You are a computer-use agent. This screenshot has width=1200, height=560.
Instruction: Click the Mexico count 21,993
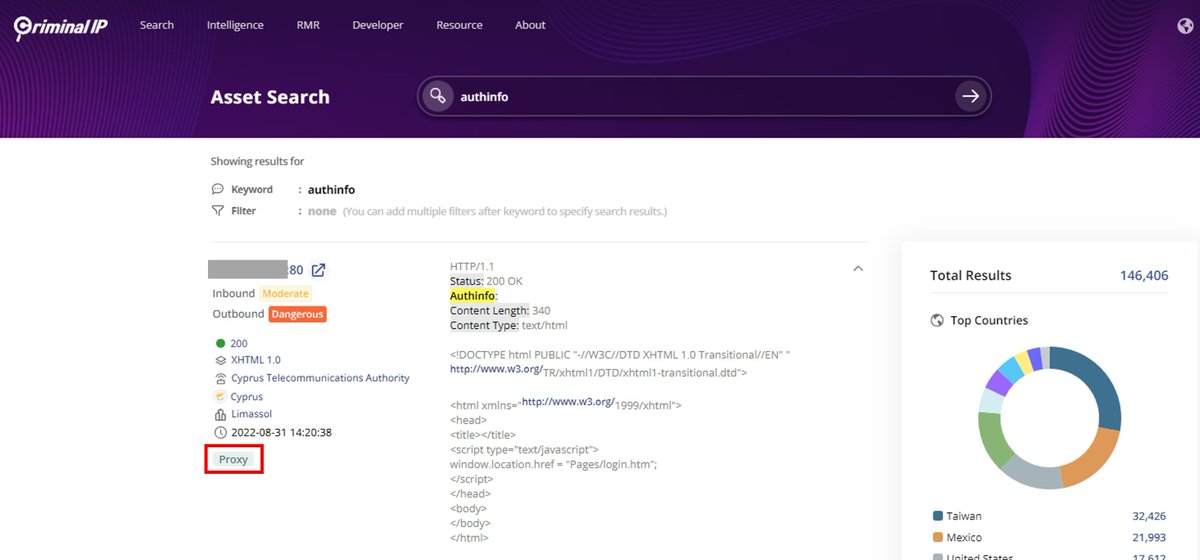coord(1149,538)
